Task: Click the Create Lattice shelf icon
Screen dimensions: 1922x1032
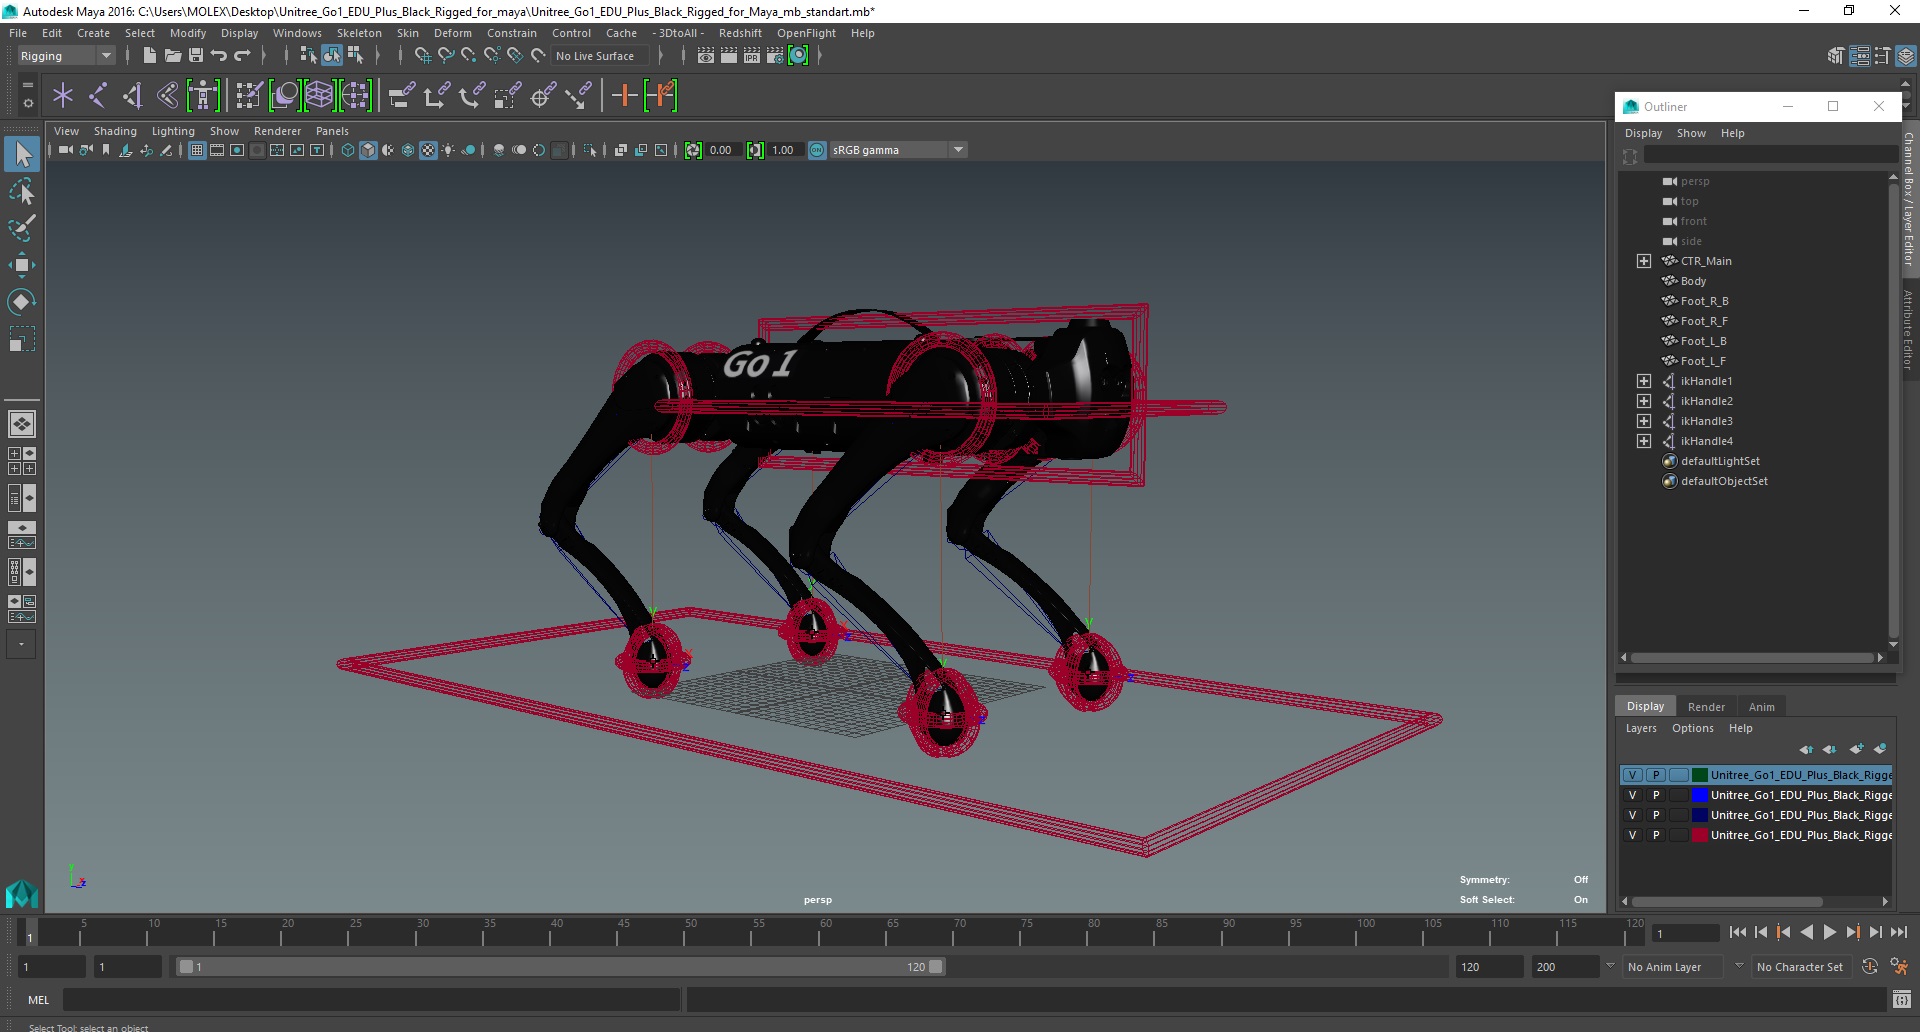Action: click(x=319, y=96)
